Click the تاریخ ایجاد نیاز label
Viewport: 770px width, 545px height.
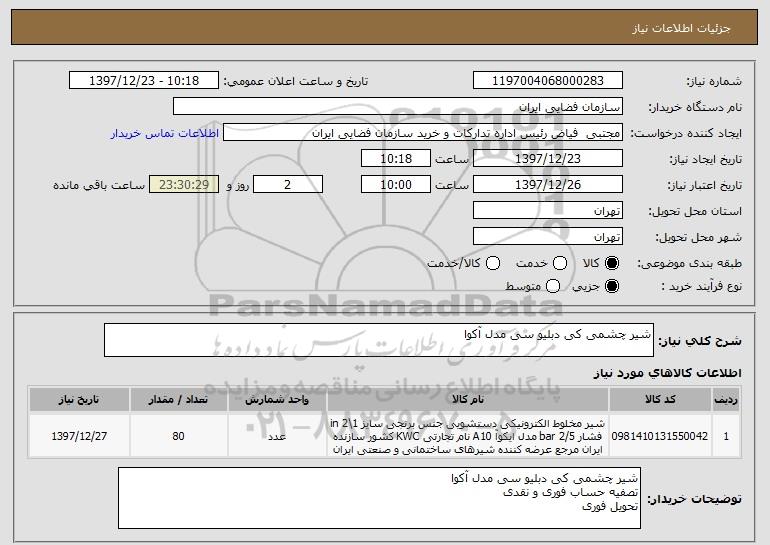pyautogui.click(x=706, y=159)
